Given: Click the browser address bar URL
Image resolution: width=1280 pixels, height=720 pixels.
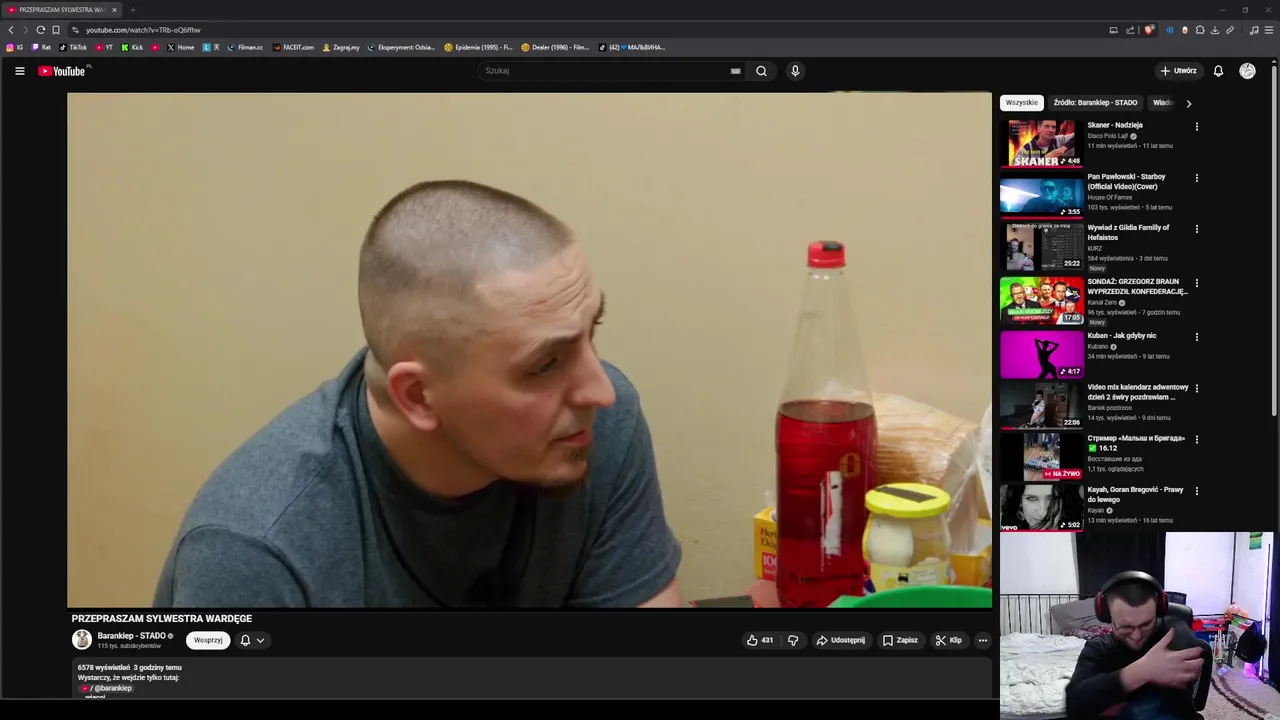Looking at the screenshot, I should (143, 30).
